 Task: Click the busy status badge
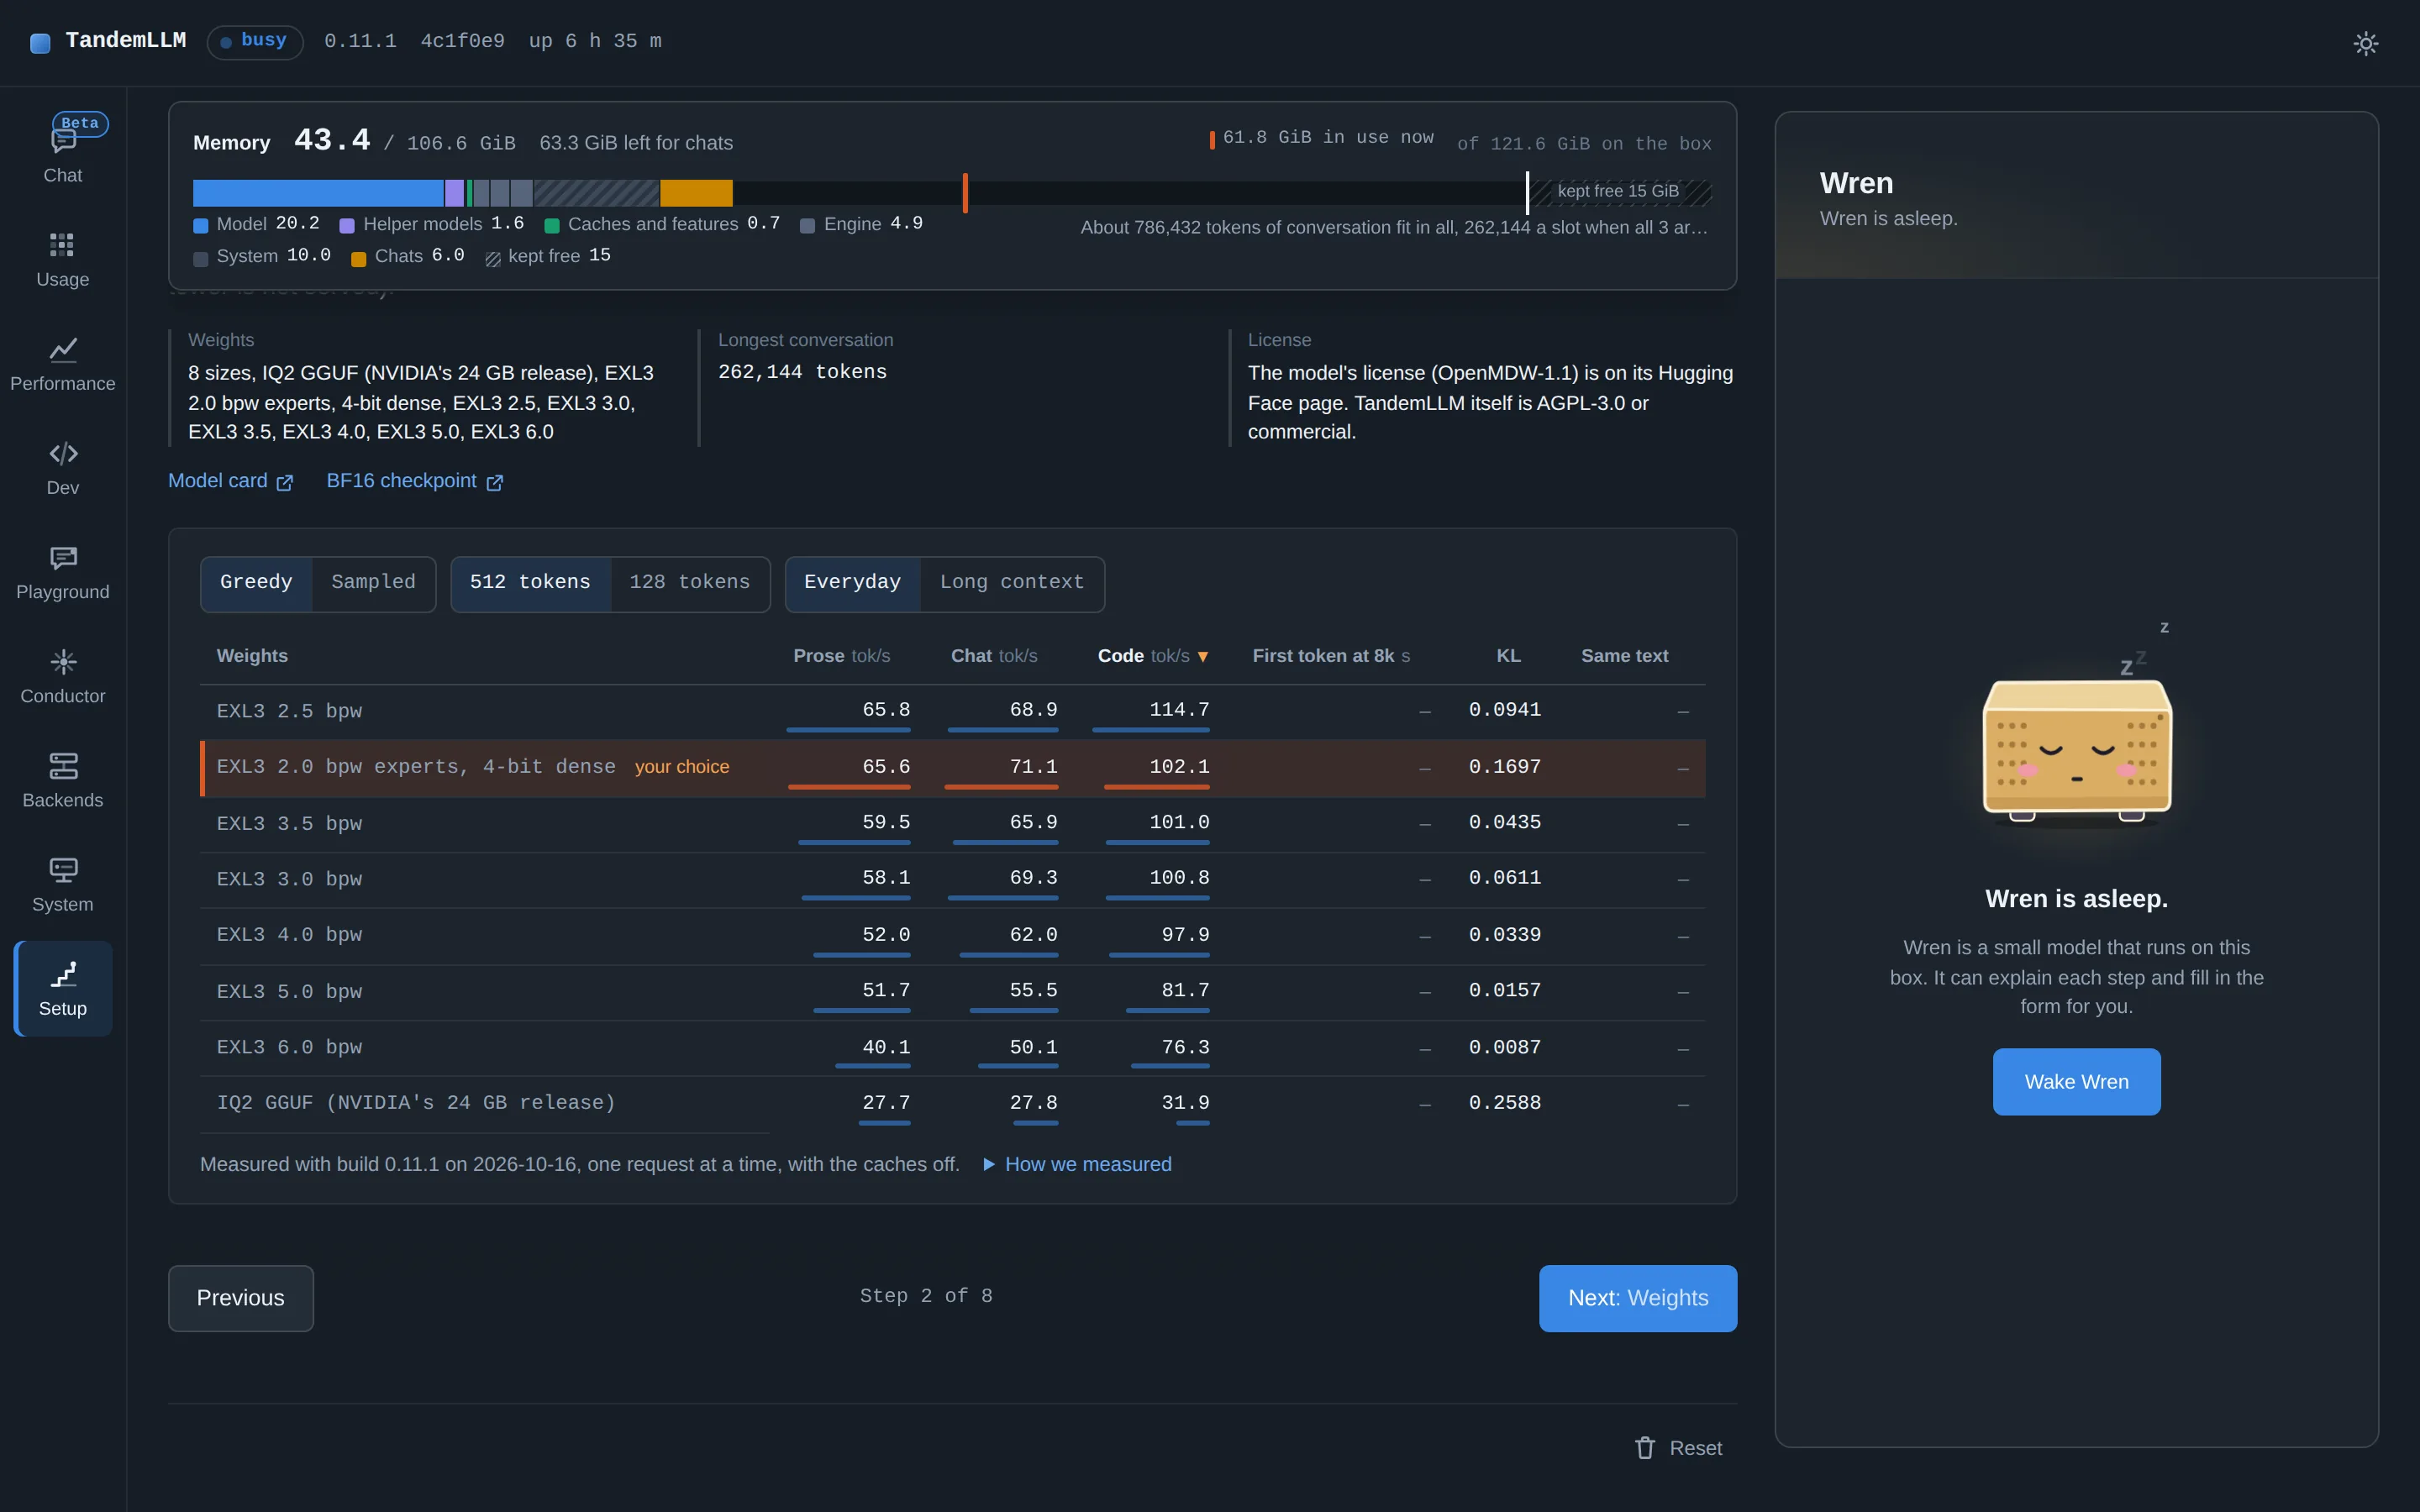[255, 42]
